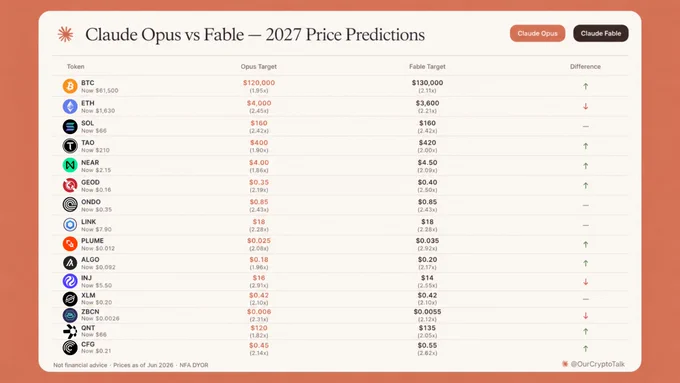The width and height of the screenshot is (680, 383).
Task: Select the purple INJ token icon
Action: 70,281
